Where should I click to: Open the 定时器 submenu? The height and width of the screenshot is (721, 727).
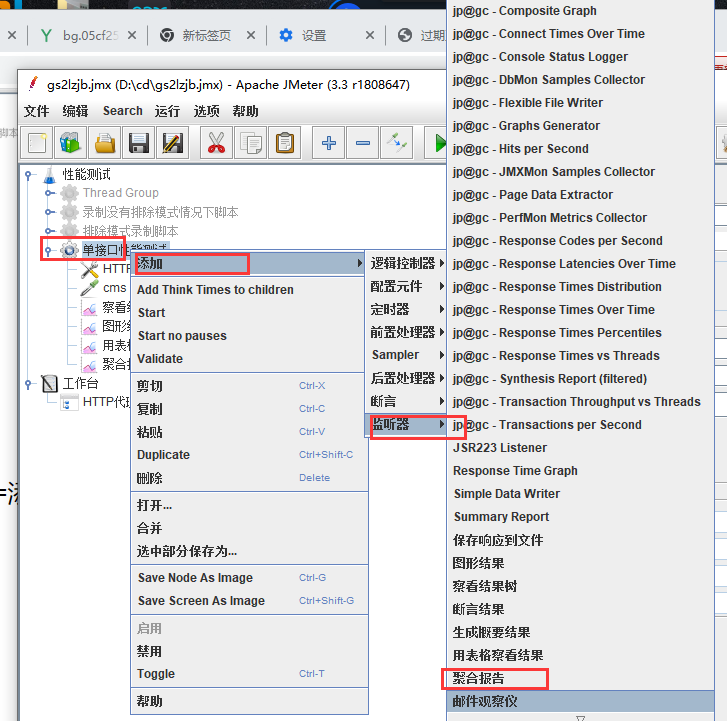tap(406, 309)
